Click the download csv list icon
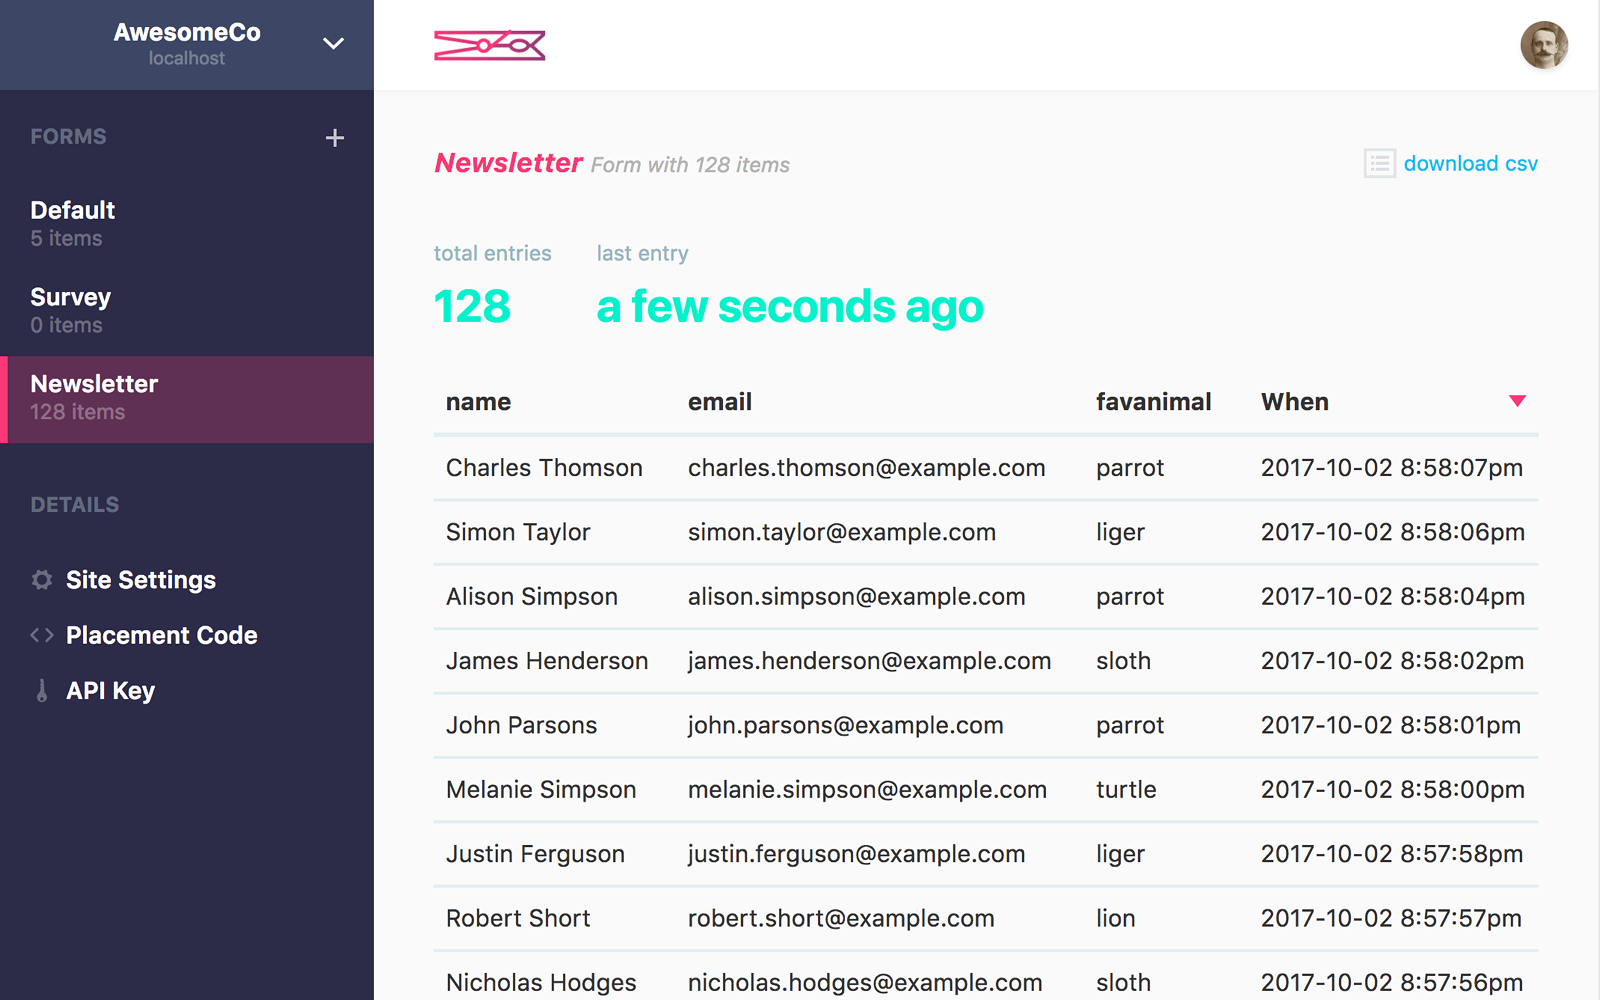Image resolution: width=1600 pixels, height=1000 pixels. pos(1380,163)
